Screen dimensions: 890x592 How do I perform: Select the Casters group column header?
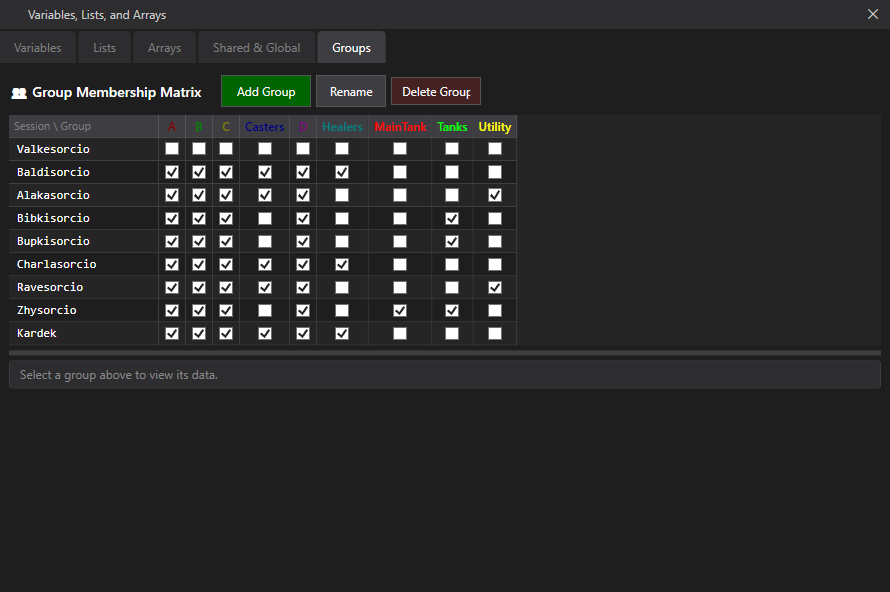265,127
